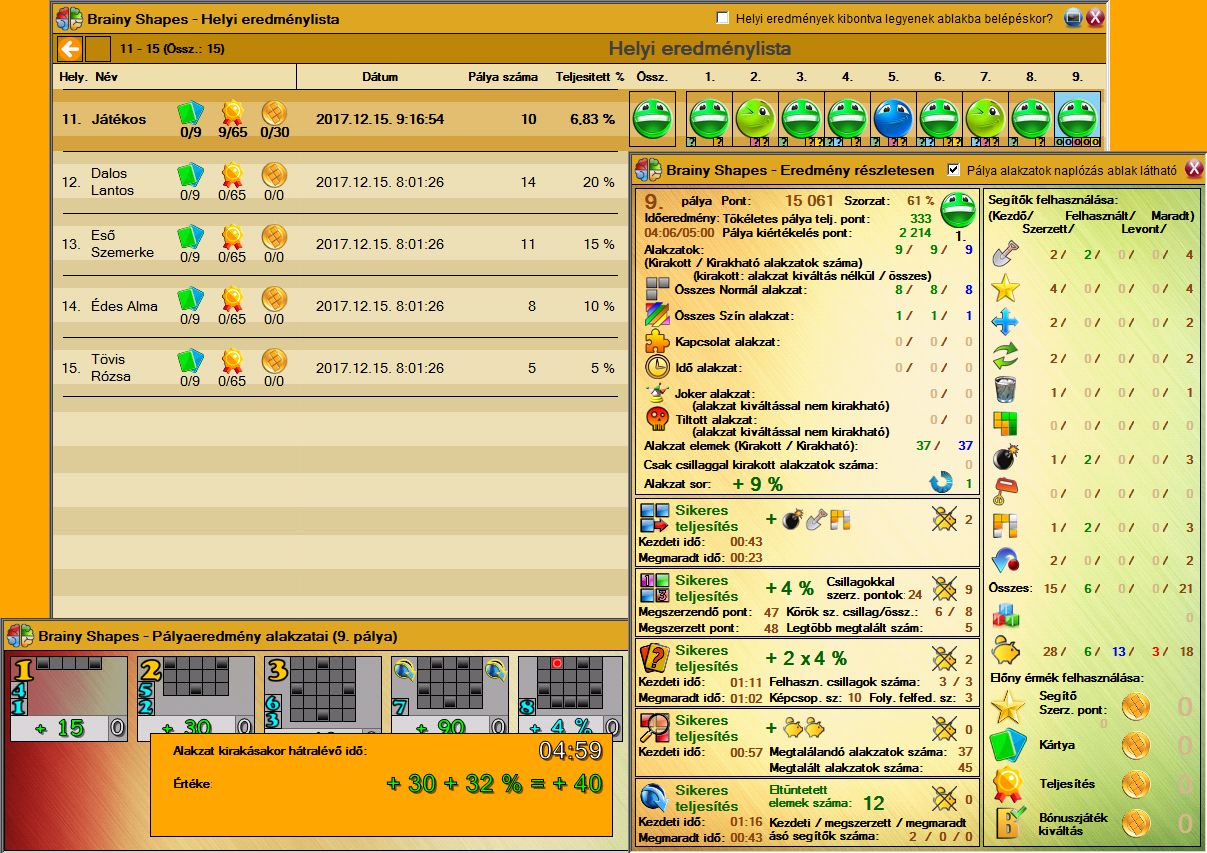Click the red skull Tiltott alakzat icon

click(657, 418)
